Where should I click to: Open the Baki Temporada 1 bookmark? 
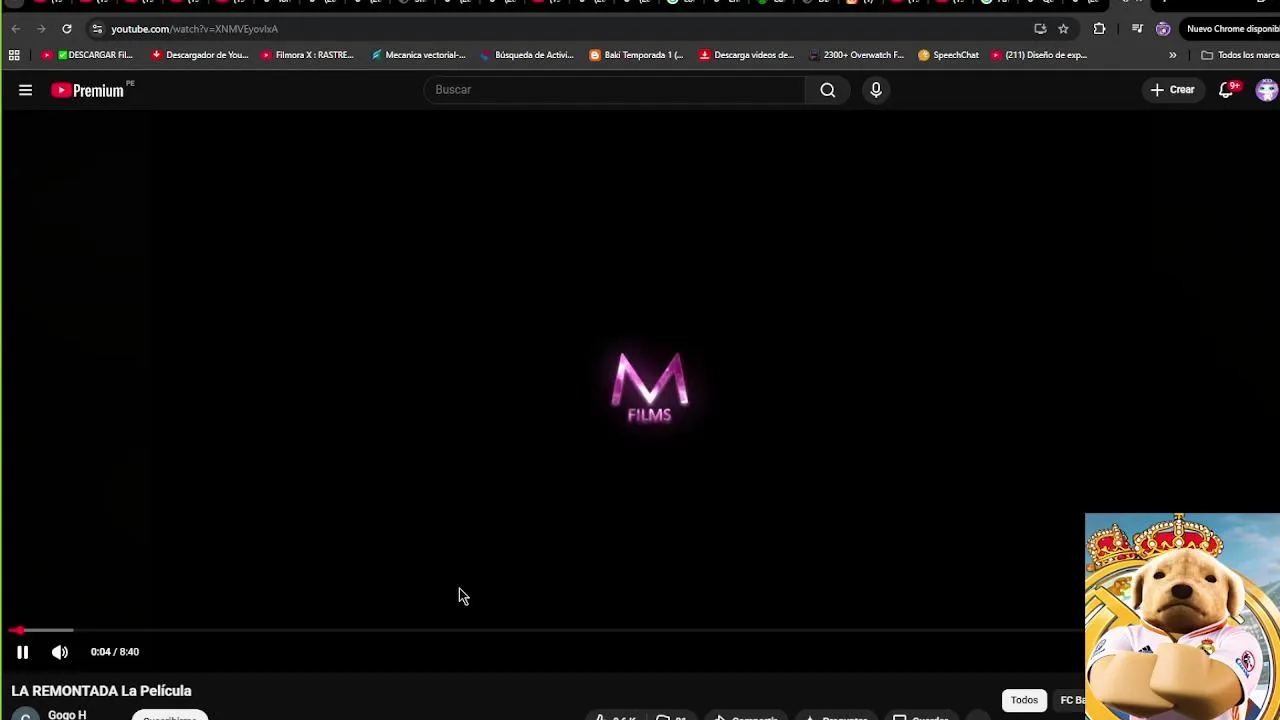point(636,55)
